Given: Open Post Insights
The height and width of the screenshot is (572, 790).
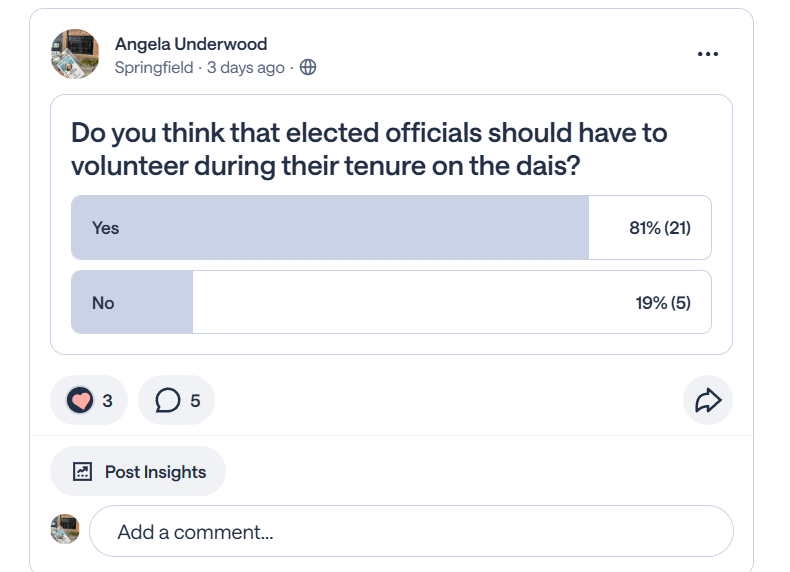Looking at the screenshot, I should pyautogui.click(x=155, y=472).
